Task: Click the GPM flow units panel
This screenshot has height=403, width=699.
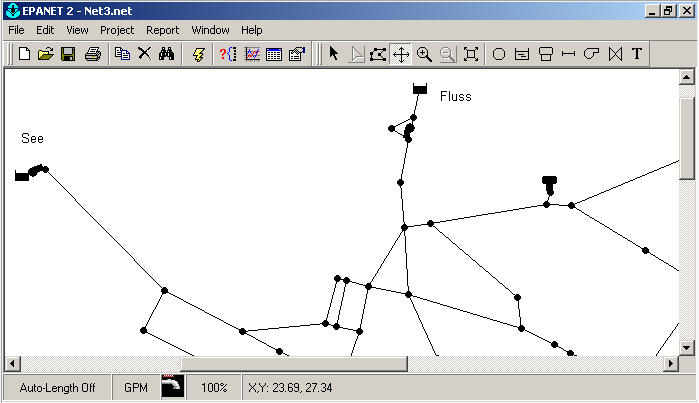Action: pos(136,388)
